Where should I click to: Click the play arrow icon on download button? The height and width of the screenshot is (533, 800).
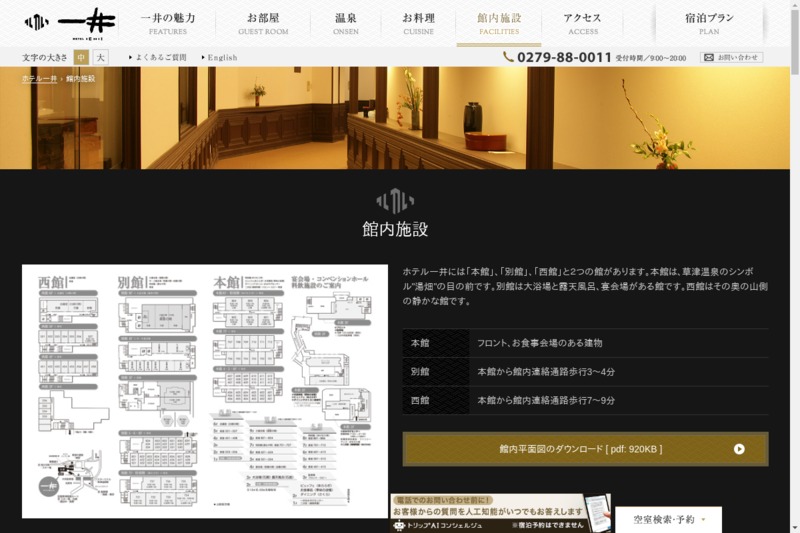[x=739, y=449]
